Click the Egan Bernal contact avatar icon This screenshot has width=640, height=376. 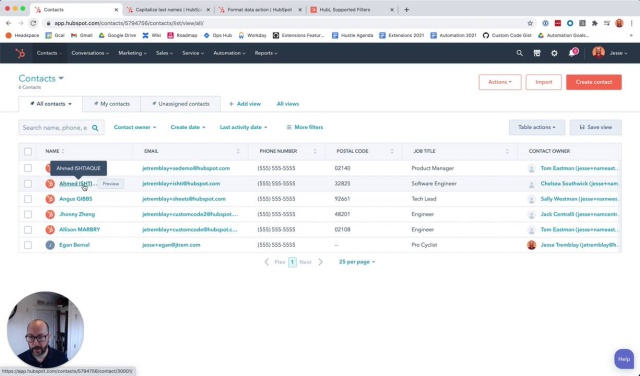[x=50, y=245]
